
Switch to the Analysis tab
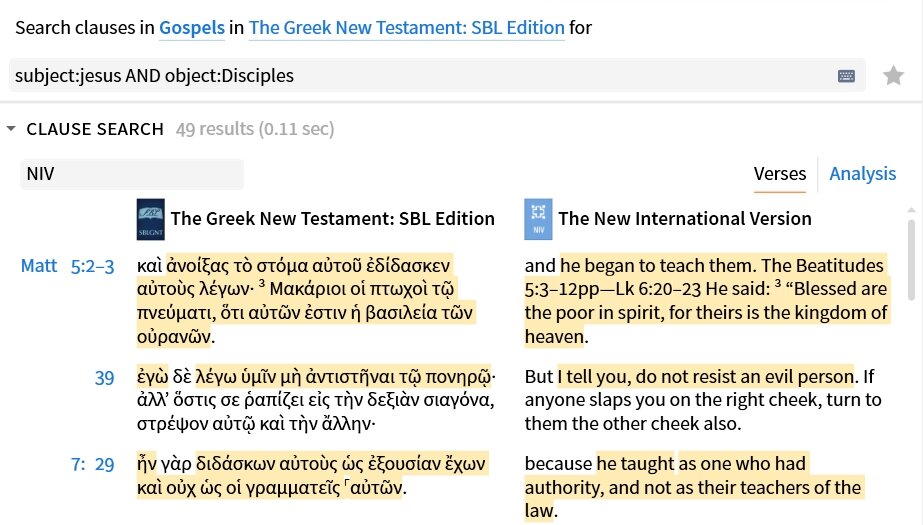[862, 174]
